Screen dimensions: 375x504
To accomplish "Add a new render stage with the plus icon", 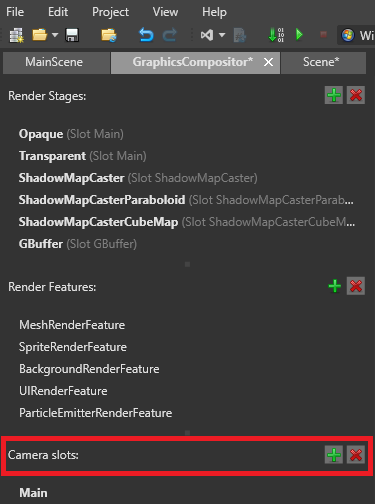I will (x=334, y=95).
